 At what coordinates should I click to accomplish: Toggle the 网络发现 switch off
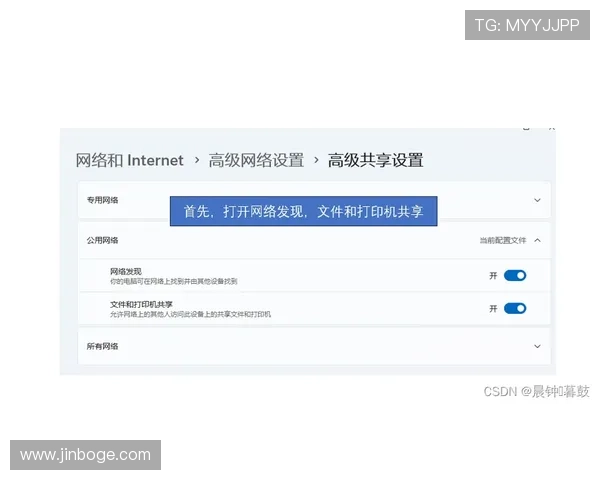[515, 275]
